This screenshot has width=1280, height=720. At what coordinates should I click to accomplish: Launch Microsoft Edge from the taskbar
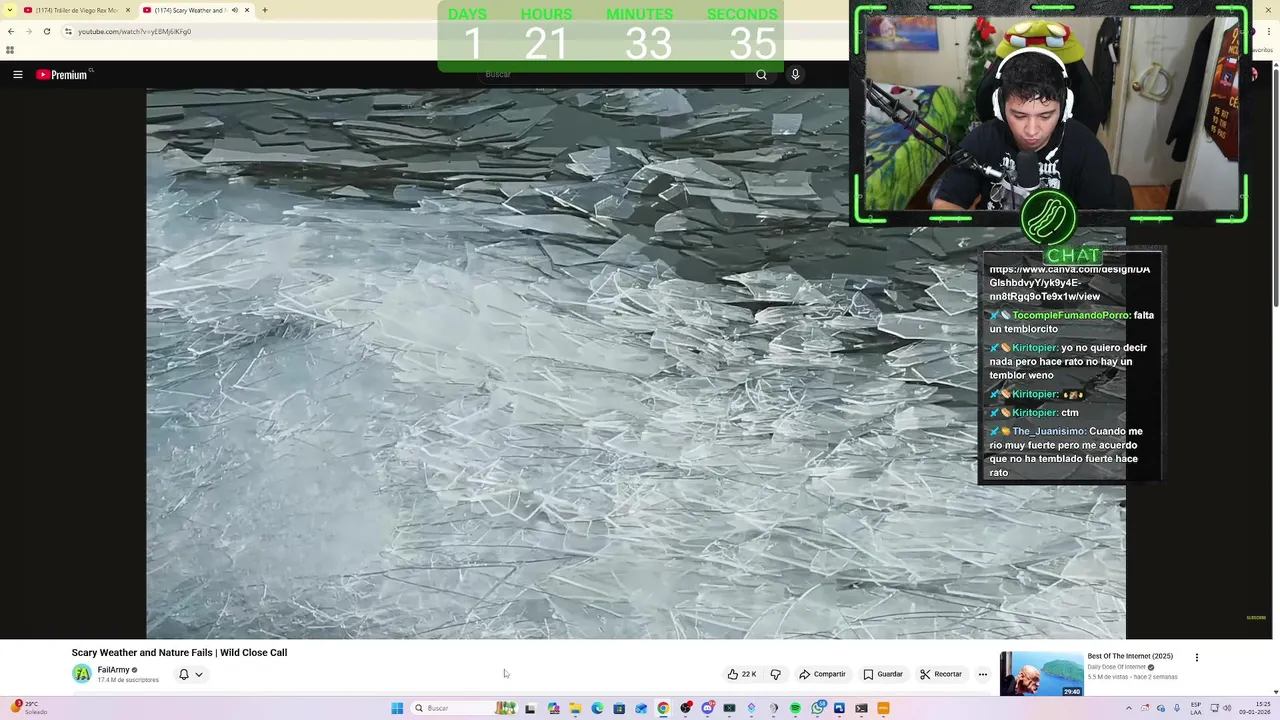(x=597, y=708)
